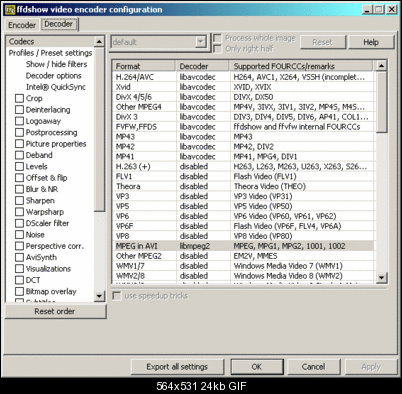
Task: Select the DivX 4/5/6 row
Action: [x=243, y=97]
